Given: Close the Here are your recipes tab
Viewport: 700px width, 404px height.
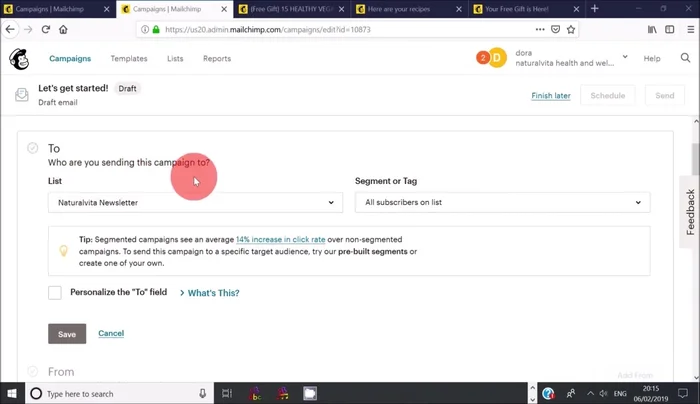Looking at the screenshot, I should (459, 9).
